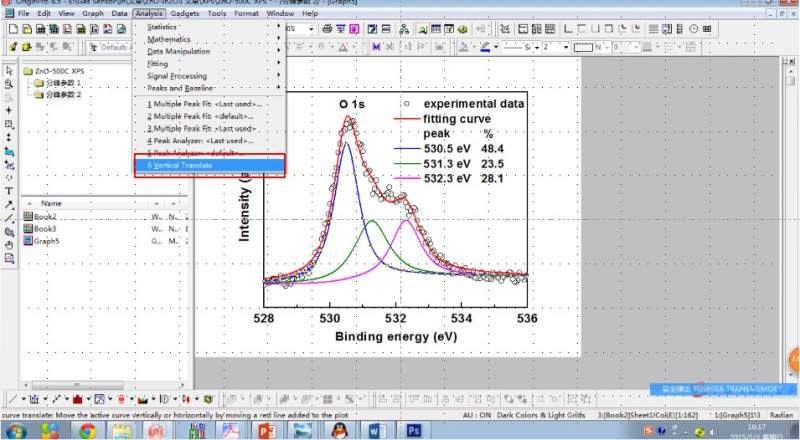This screenshot has height=440, width=800.
Task: Select Graph5 in the project window list
Action: click(x=41, y=241)
